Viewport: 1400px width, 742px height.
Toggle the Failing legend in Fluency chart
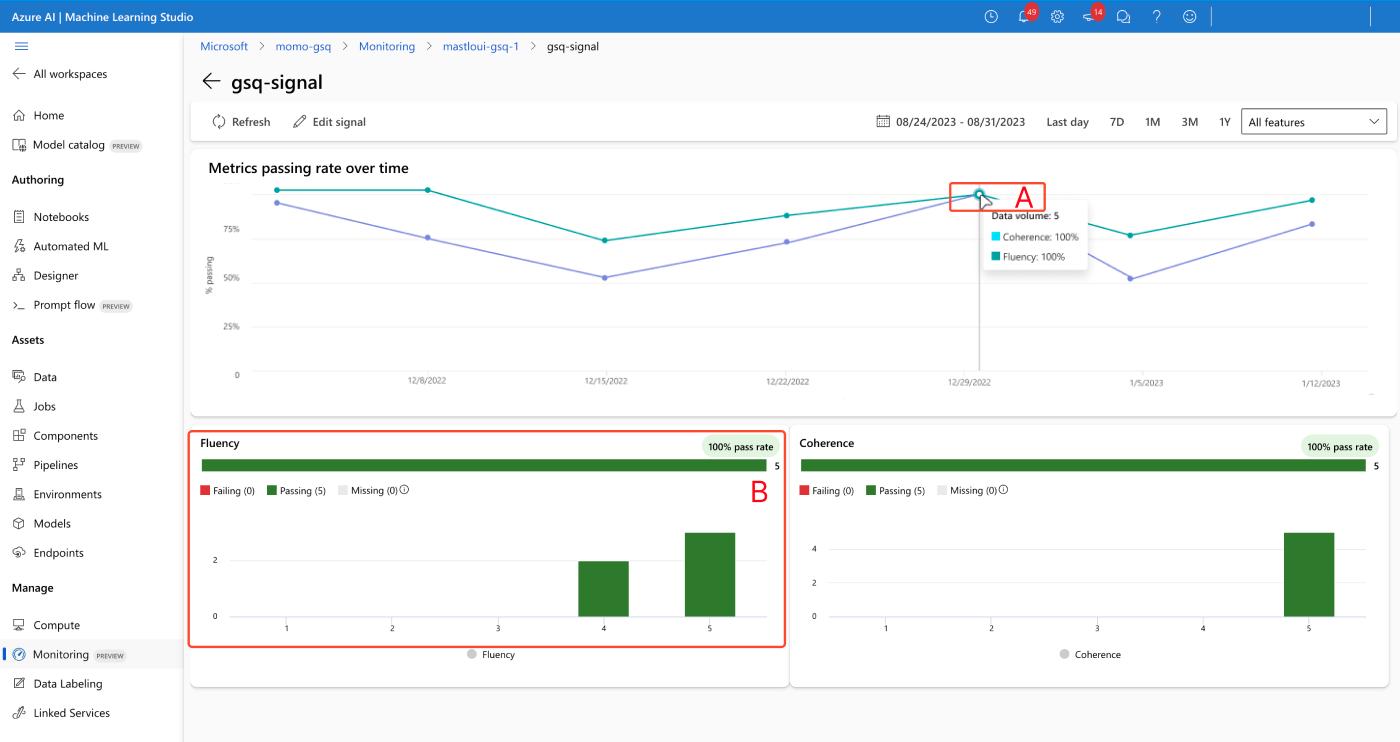(x=228, y=491)
